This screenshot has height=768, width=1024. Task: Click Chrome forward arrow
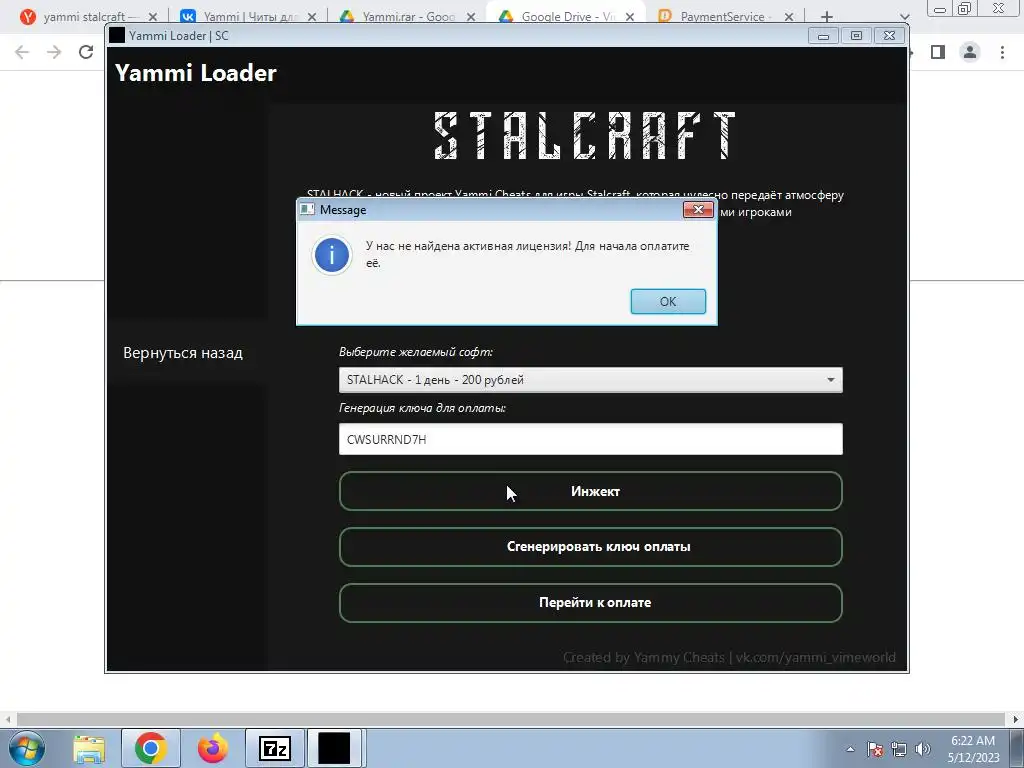pyautogui.click(x=54, y=52)
